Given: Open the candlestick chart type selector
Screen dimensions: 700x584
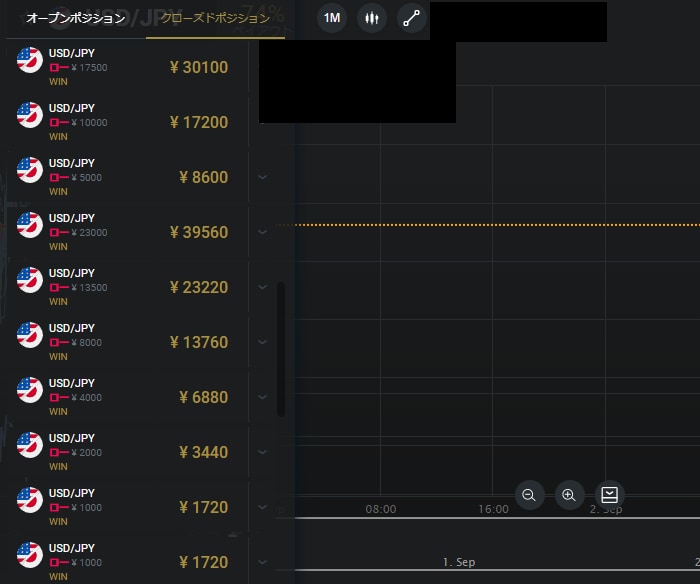Looking at the screenshot, I should [371, 18].
